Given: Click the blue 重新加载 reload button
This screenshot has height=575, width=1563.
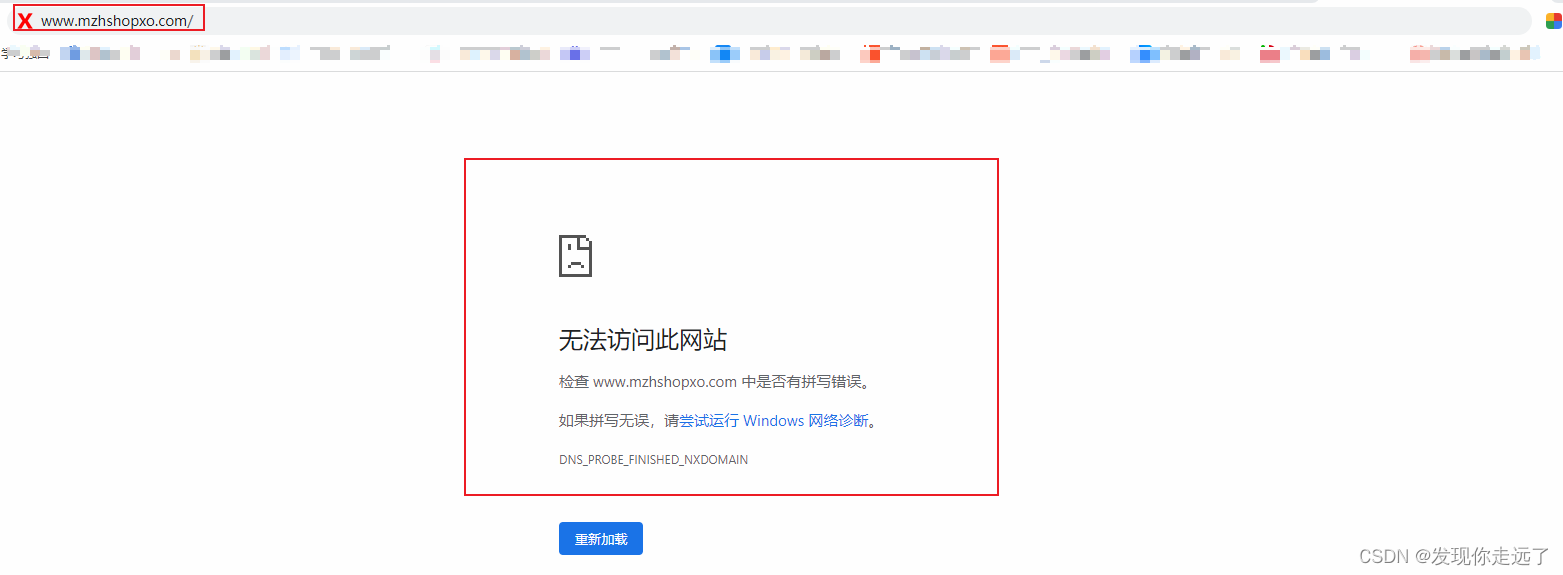Looking at the screenshot, I should click(601, 538).
